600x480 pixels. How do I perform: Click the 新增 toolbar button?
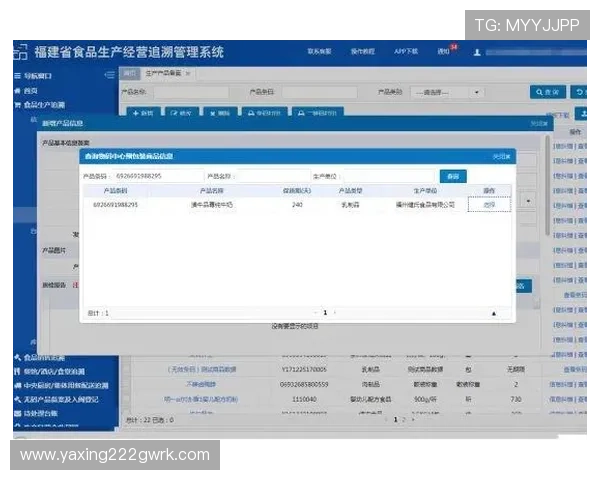(x=143, y=113)
